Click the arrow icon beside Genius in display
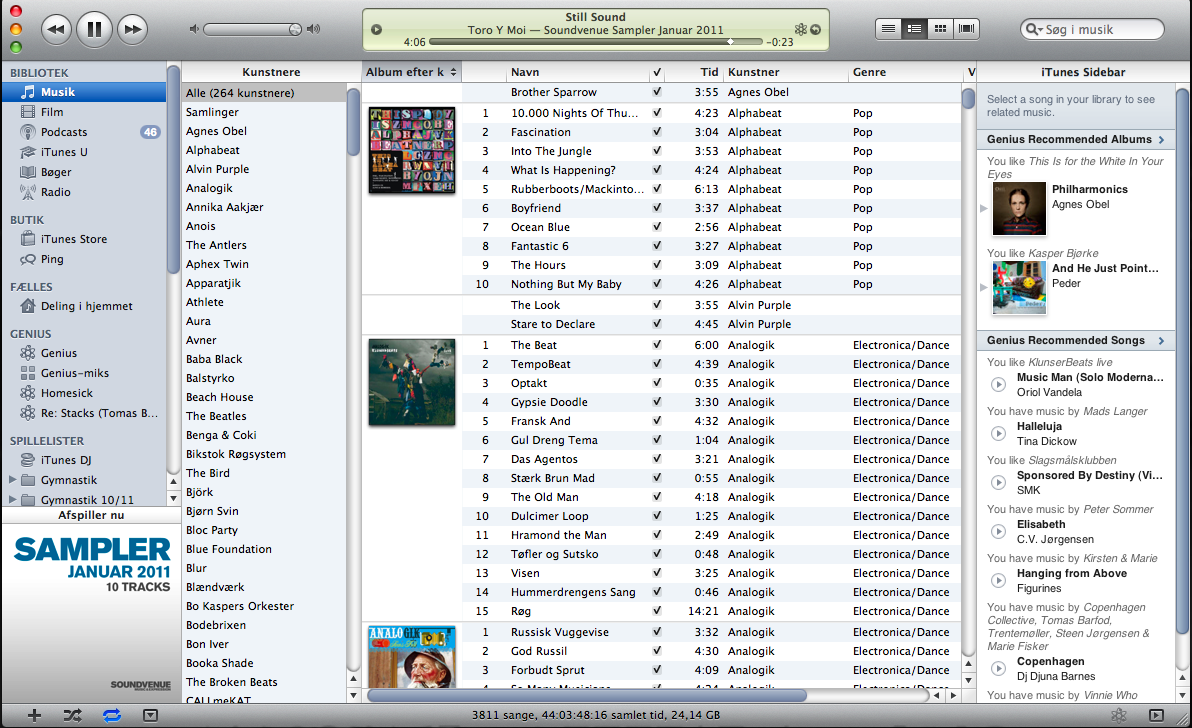The height and width of the screenshot is (728, 1192). 815,30
